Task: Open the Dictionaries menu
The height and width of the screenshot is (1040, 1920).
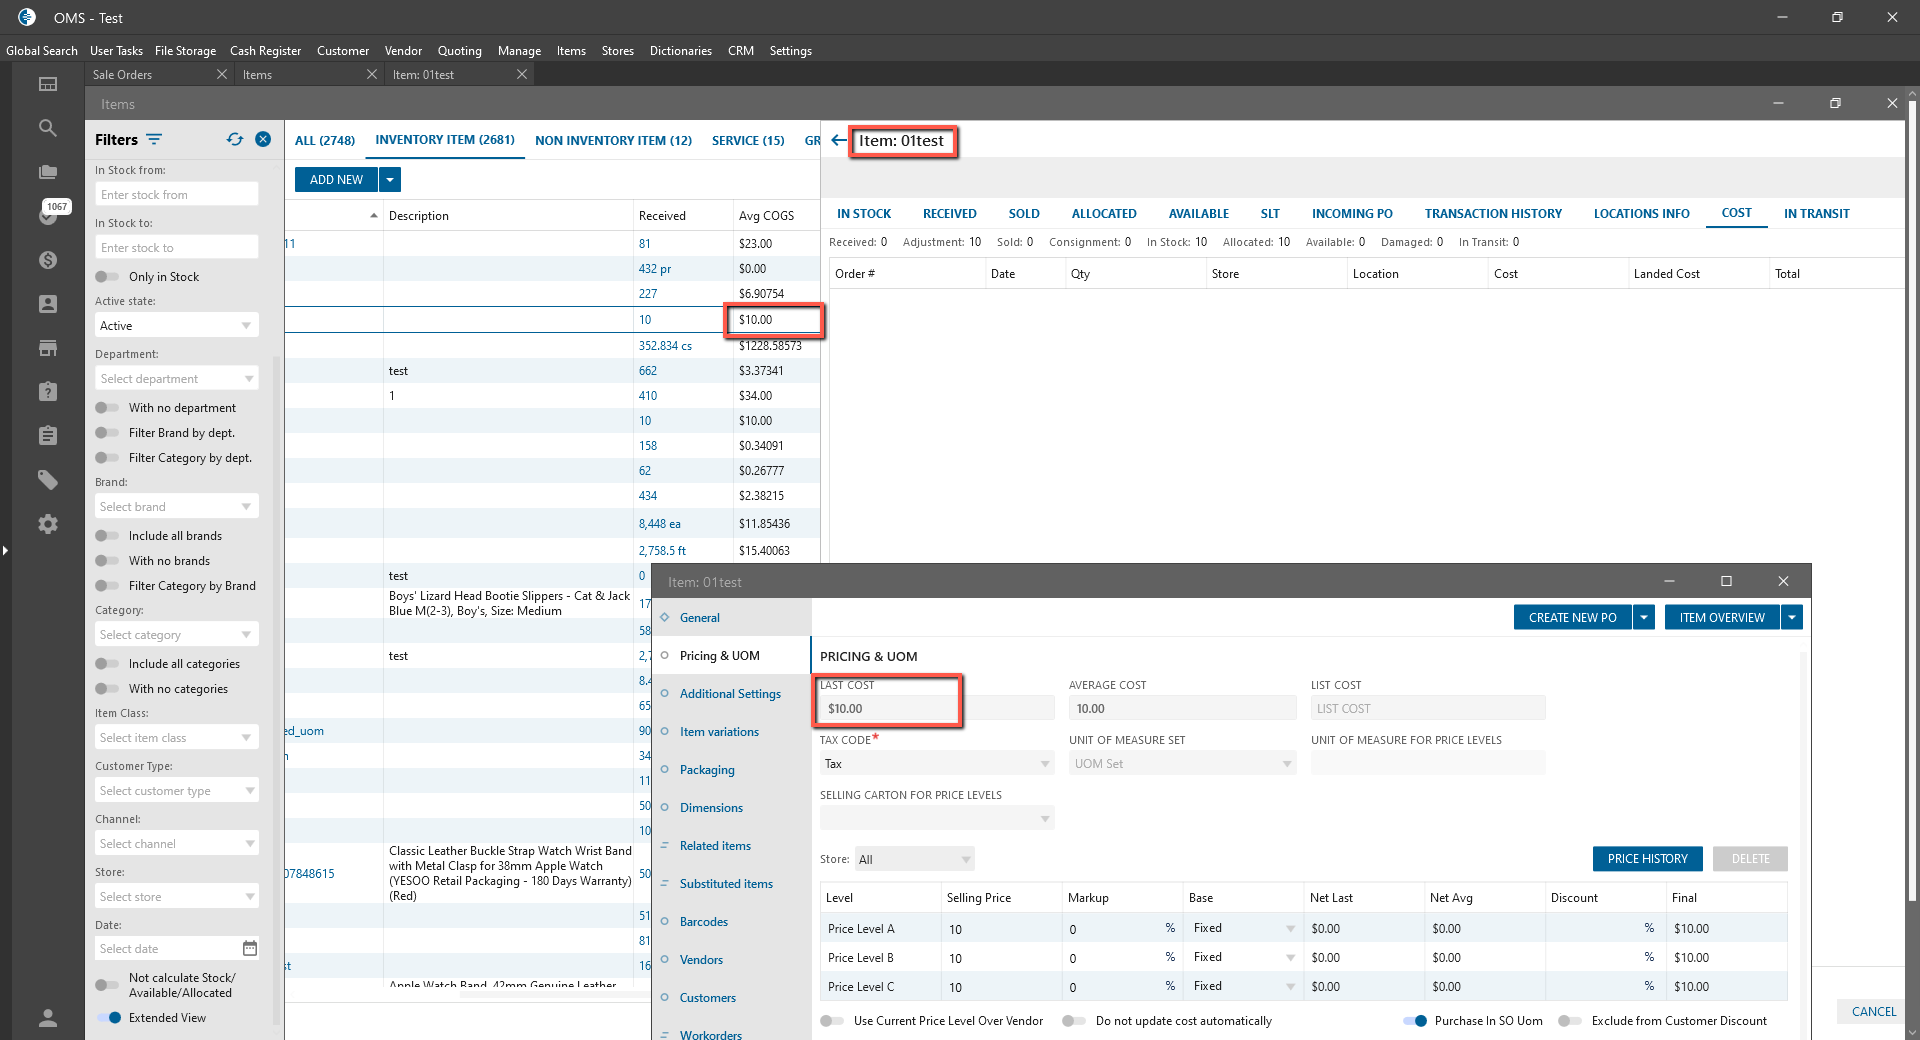Action: click(x=680, y=51)
